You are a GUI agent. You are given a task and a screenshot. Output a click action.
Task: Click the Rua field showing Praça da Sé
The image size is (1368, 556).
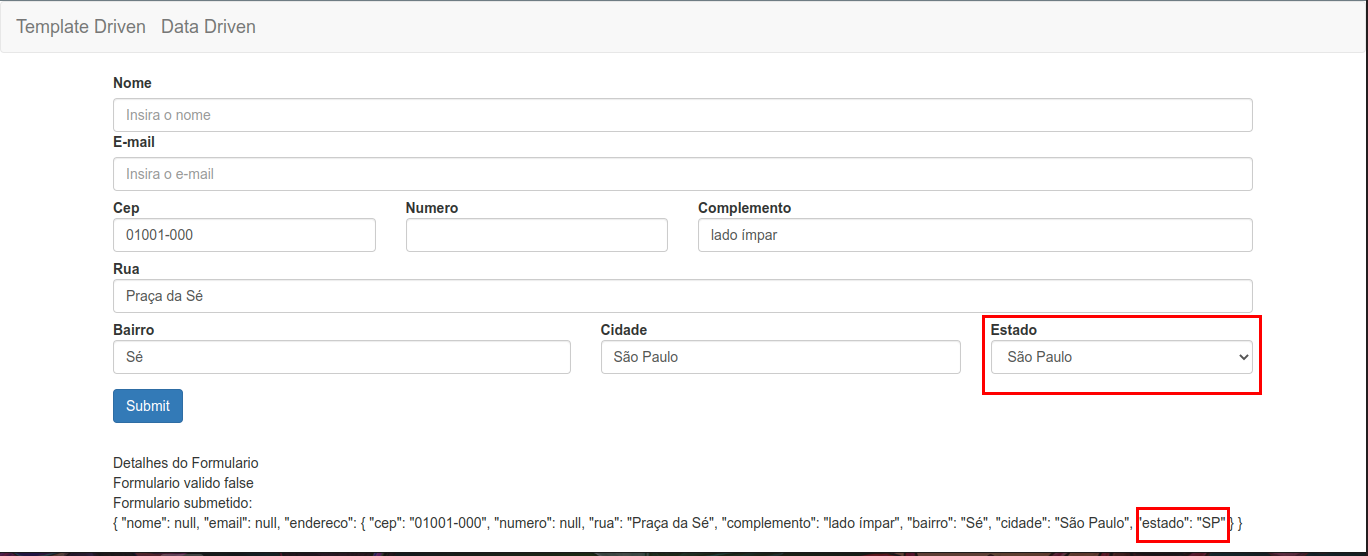click(683, 296)
